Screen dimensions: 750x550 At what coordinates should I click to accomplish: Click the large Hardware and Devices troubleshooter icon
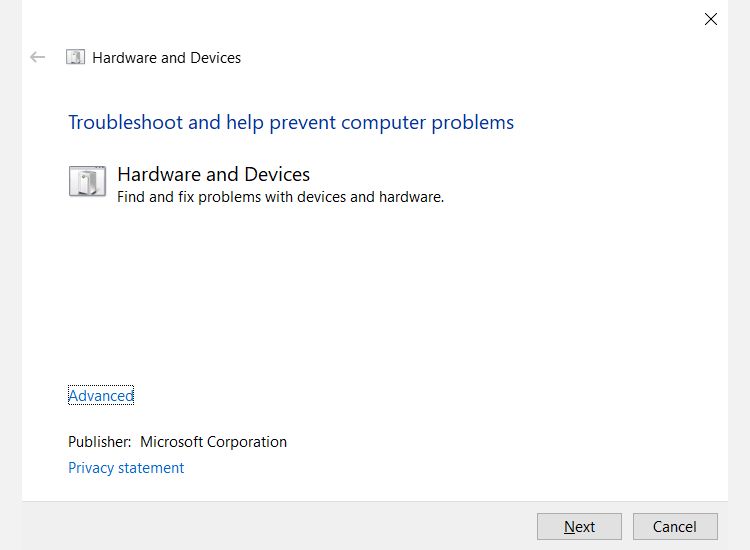coord(87,181)
